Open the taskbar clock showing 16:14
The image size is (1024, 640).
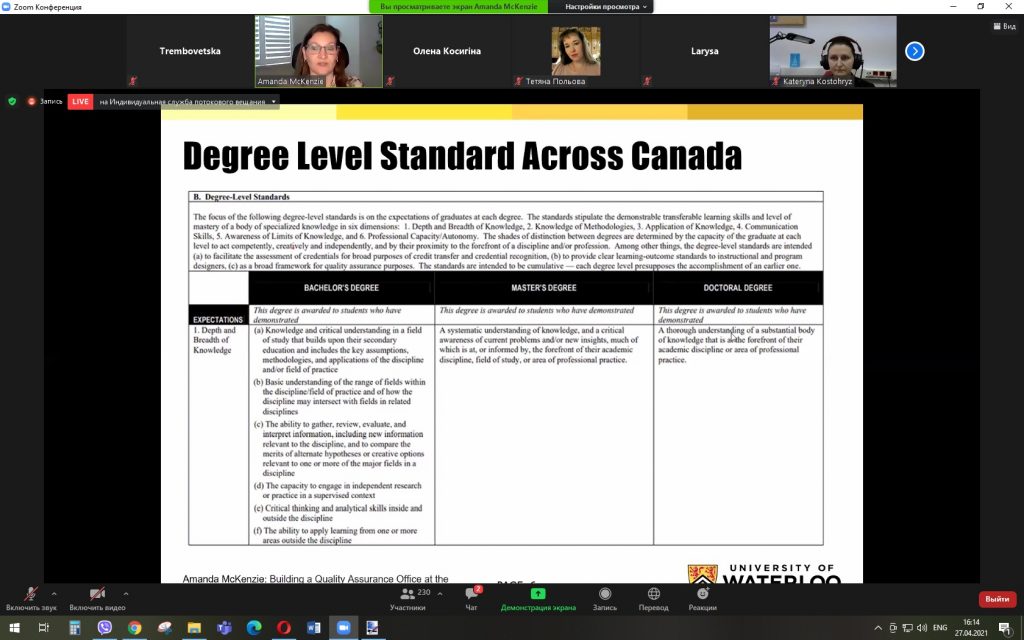tap(971, 628)
